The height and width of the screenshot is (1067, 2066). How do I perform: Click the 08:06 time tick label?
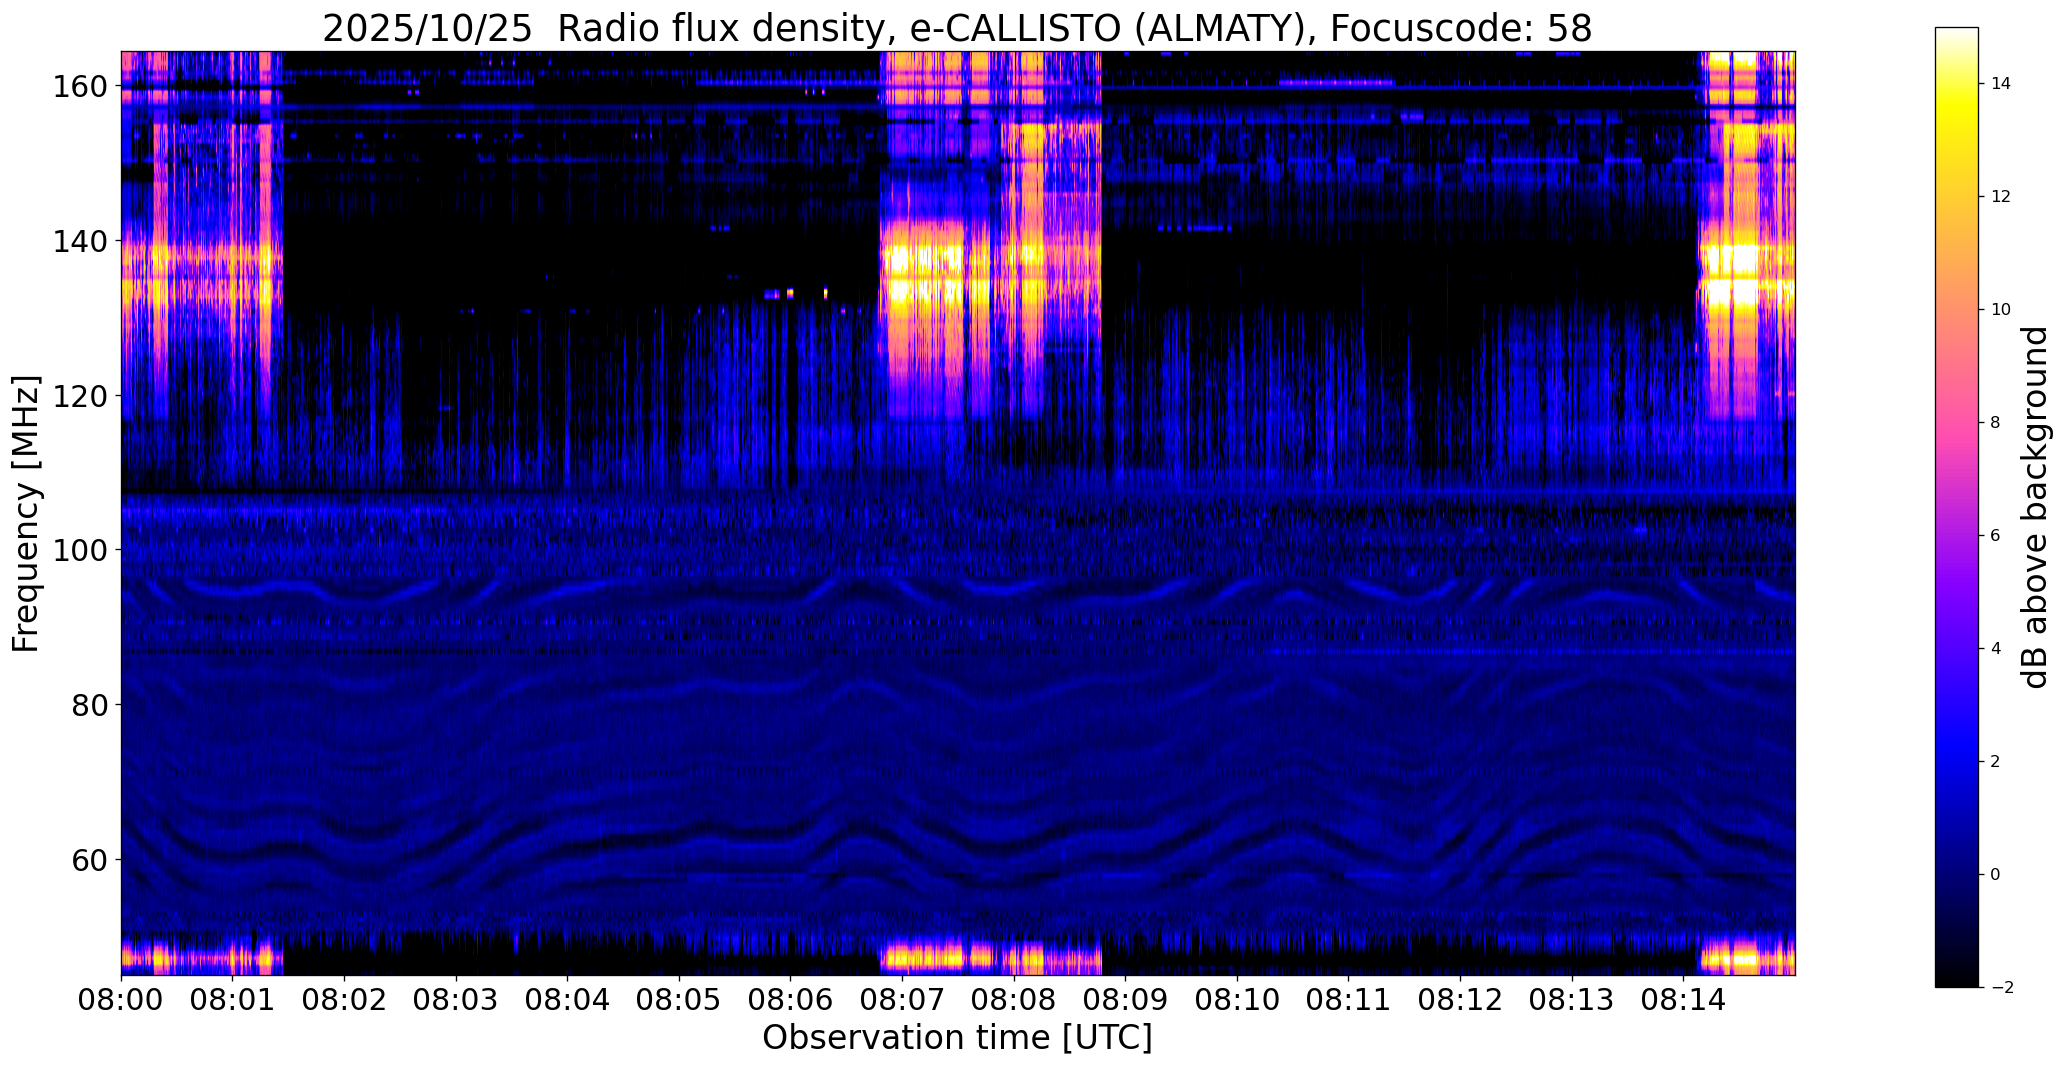click(x=790, y=999)
